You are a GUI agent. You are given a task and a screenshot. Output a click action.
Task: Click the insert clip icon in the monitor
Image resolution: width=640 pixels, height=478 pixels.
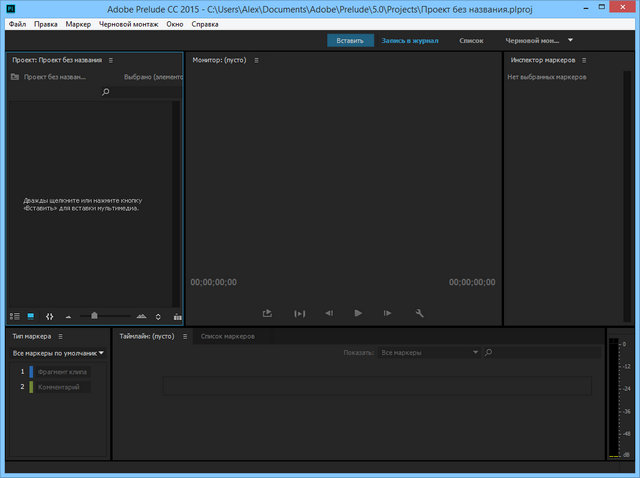pos(298,313)
